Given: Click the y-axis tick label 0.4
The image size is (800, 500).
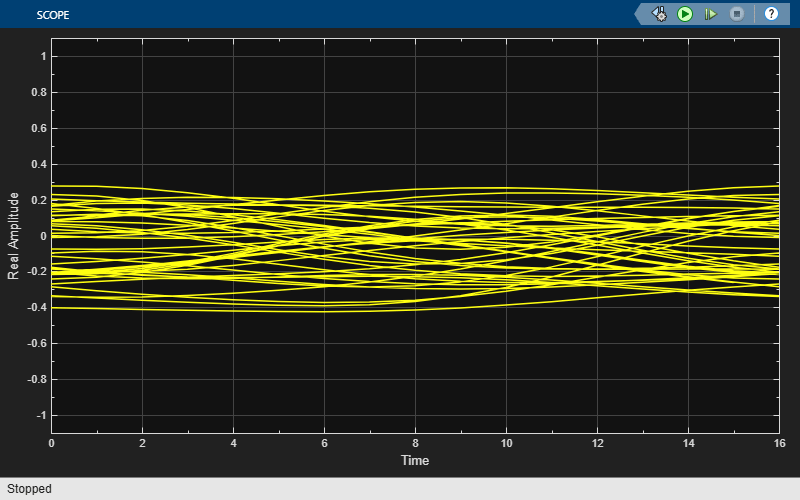Looking at the screenshot, I should click(x=37, y=164).
